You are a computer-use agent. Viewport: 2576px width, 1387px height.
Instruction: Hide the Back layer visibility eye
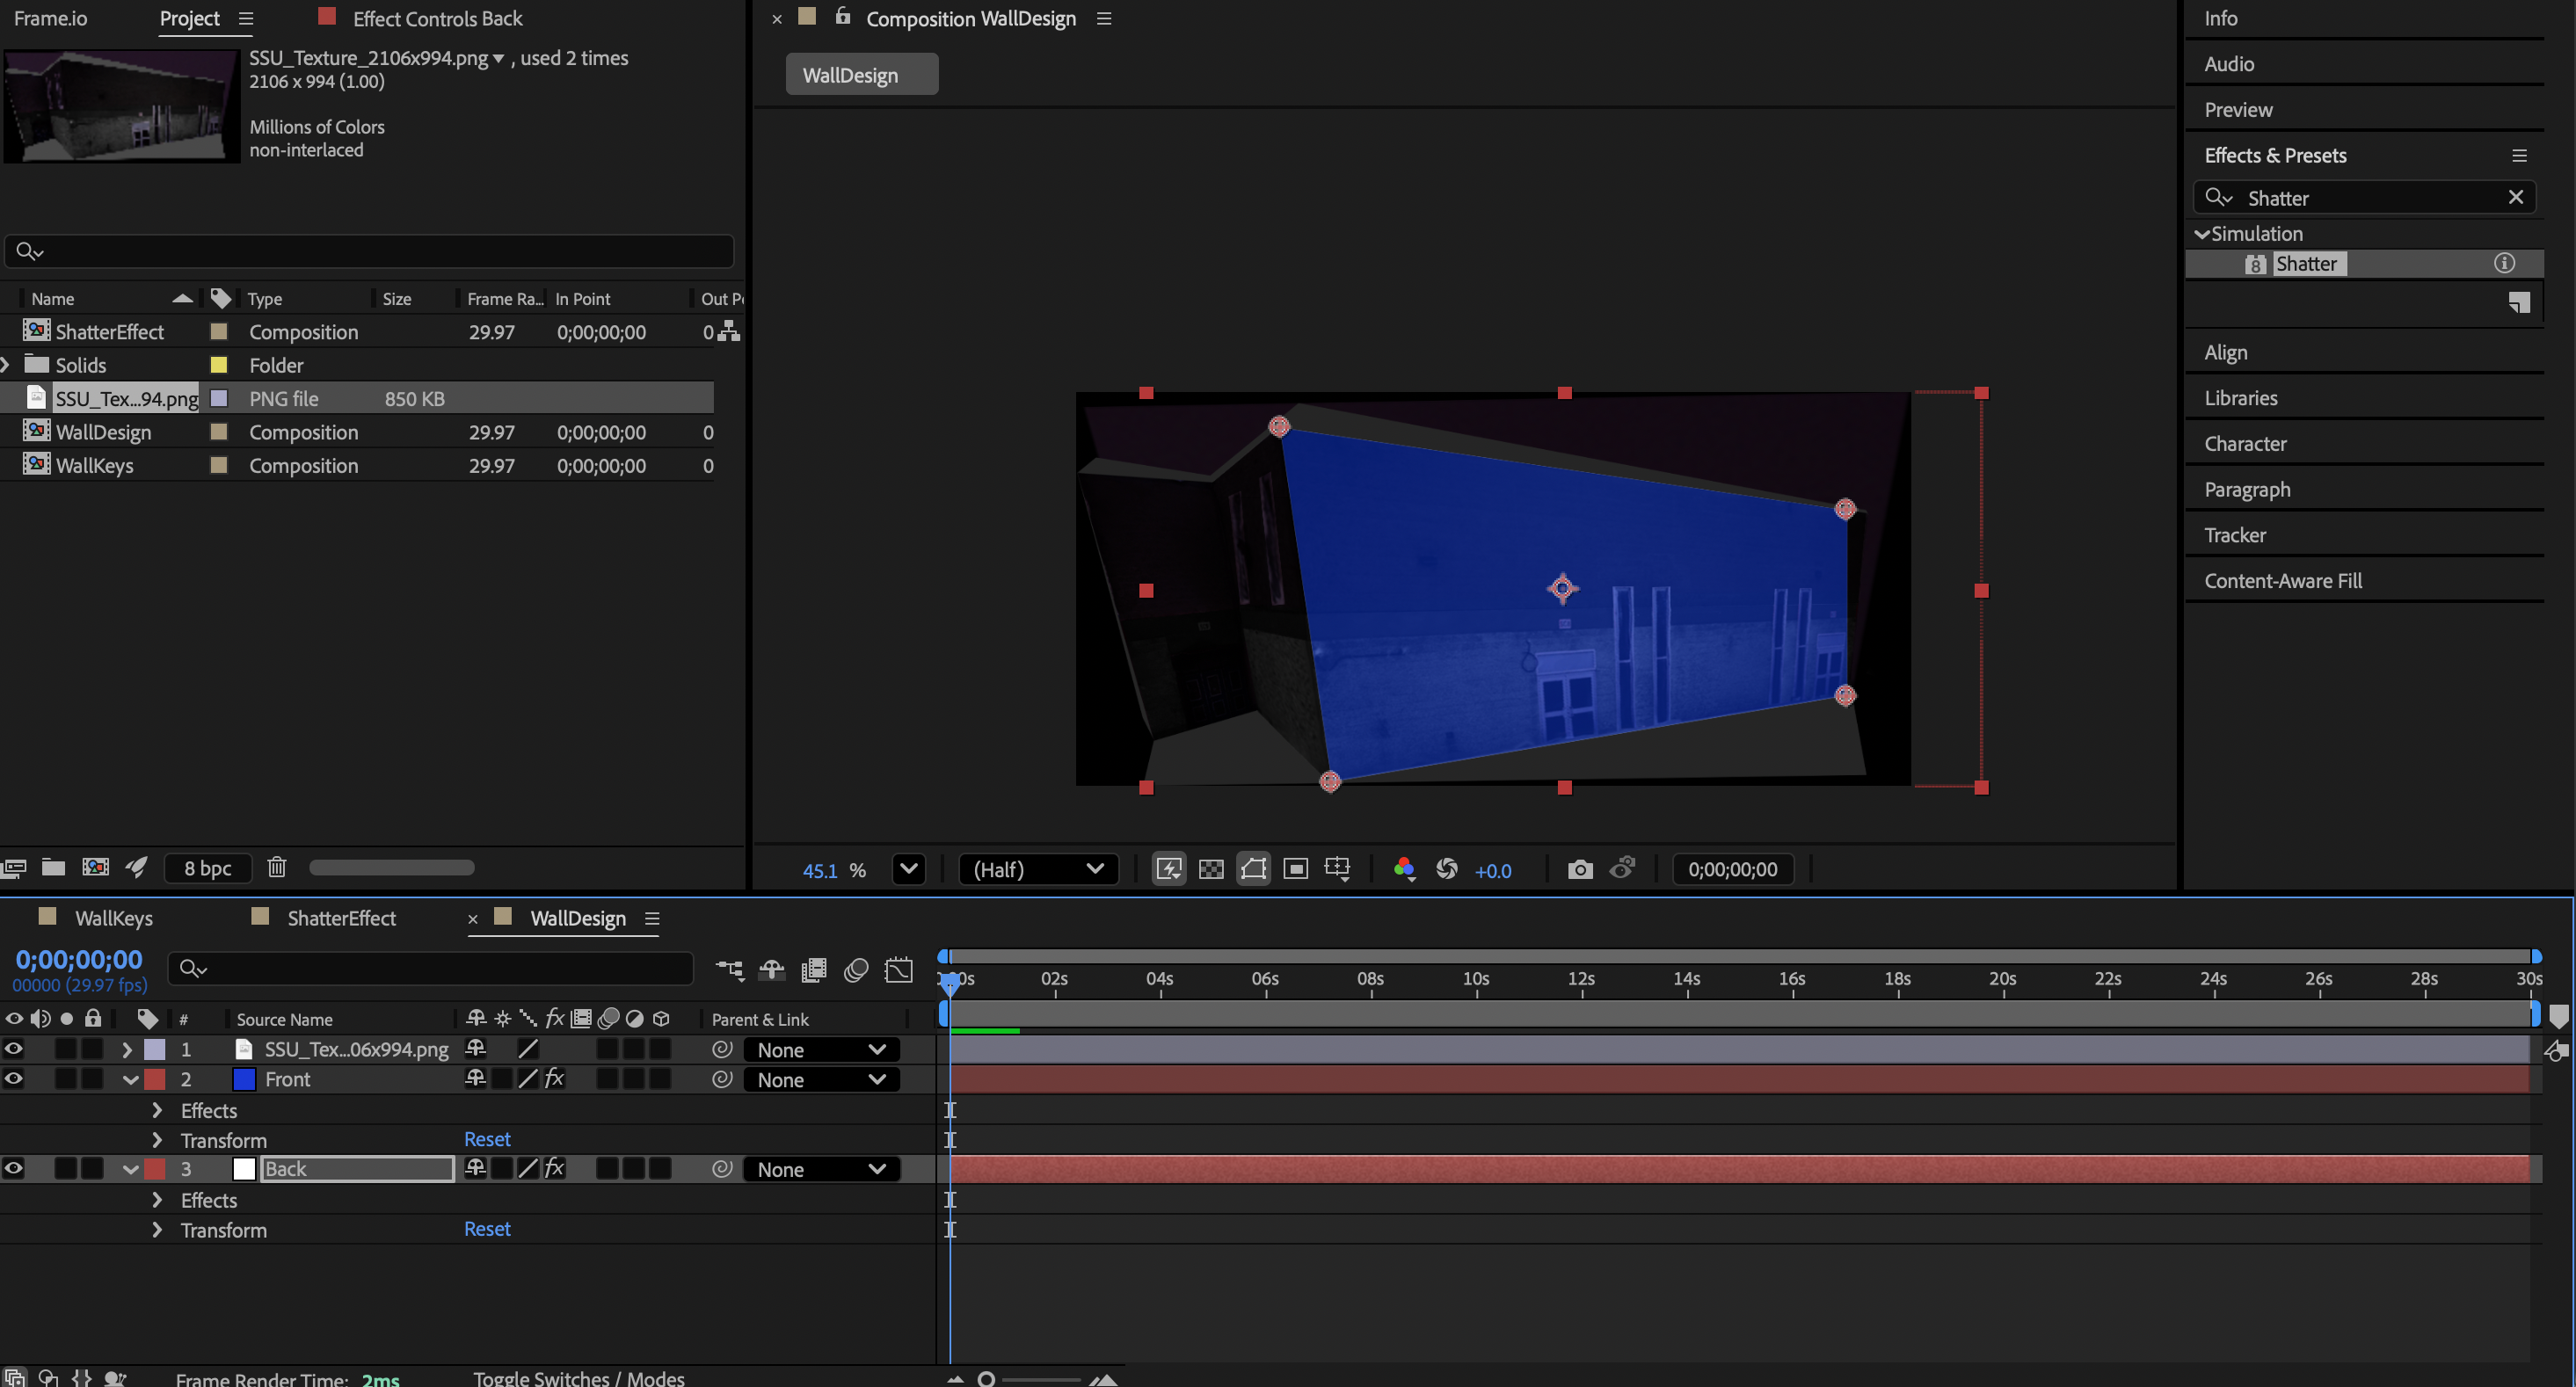(x=14, y=1168)
